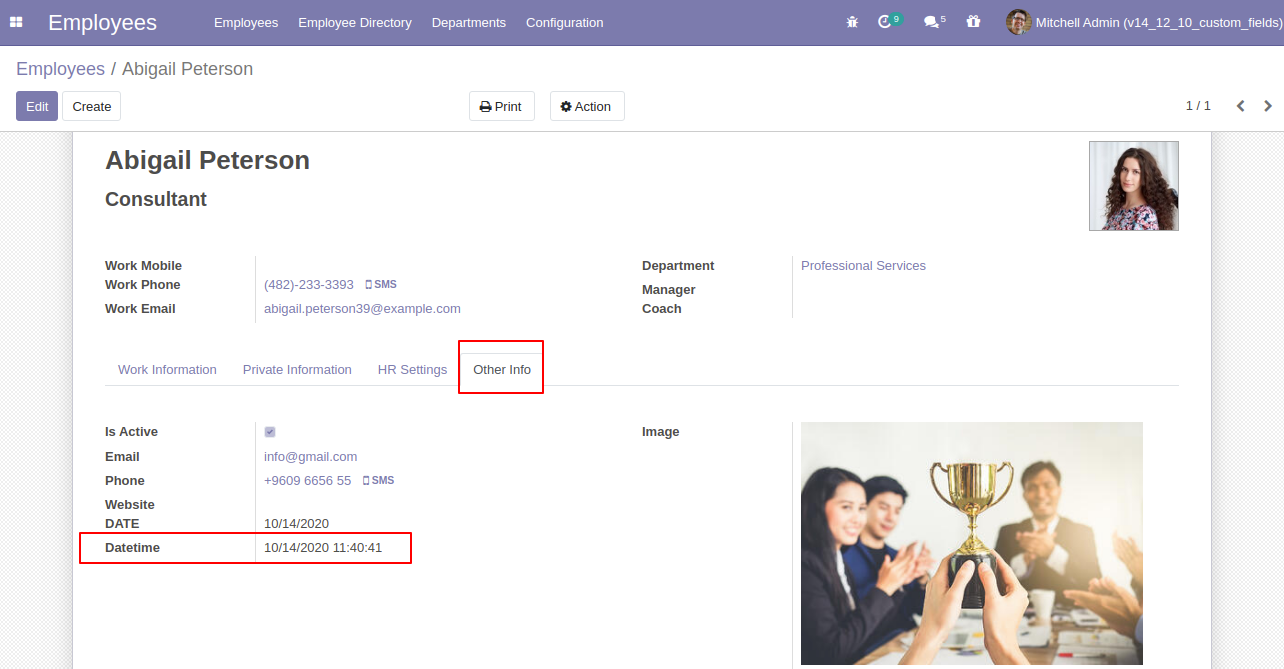Click the trophy image in Other Info
1284x669 pixels.
click(972, 544)
